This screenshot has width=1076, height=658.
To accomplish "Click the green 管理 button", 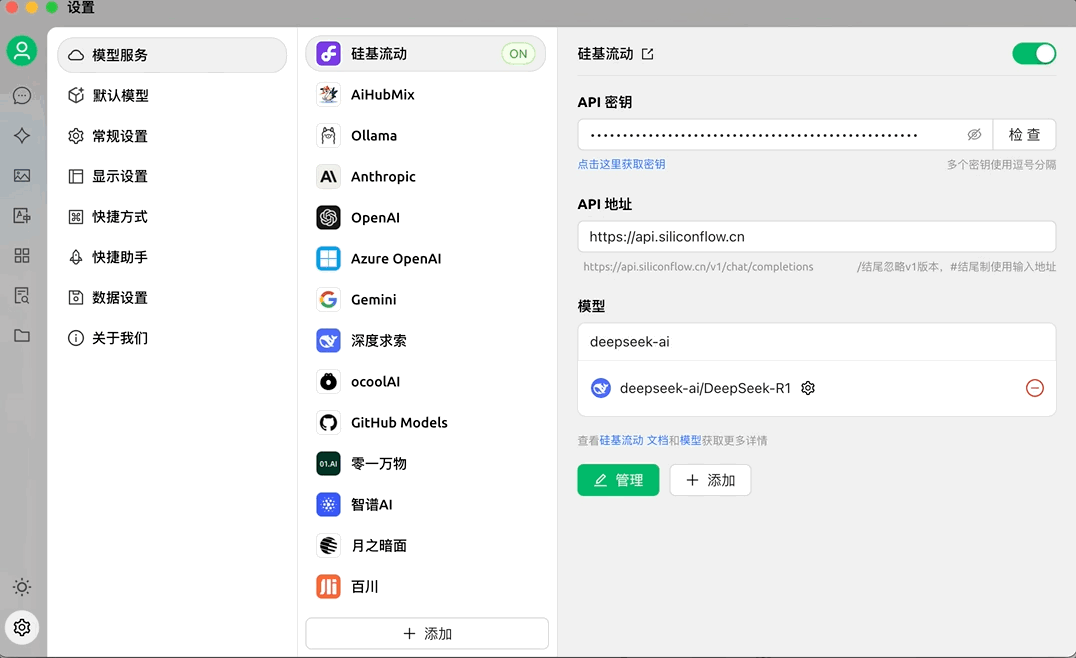I will coord(618,480).
